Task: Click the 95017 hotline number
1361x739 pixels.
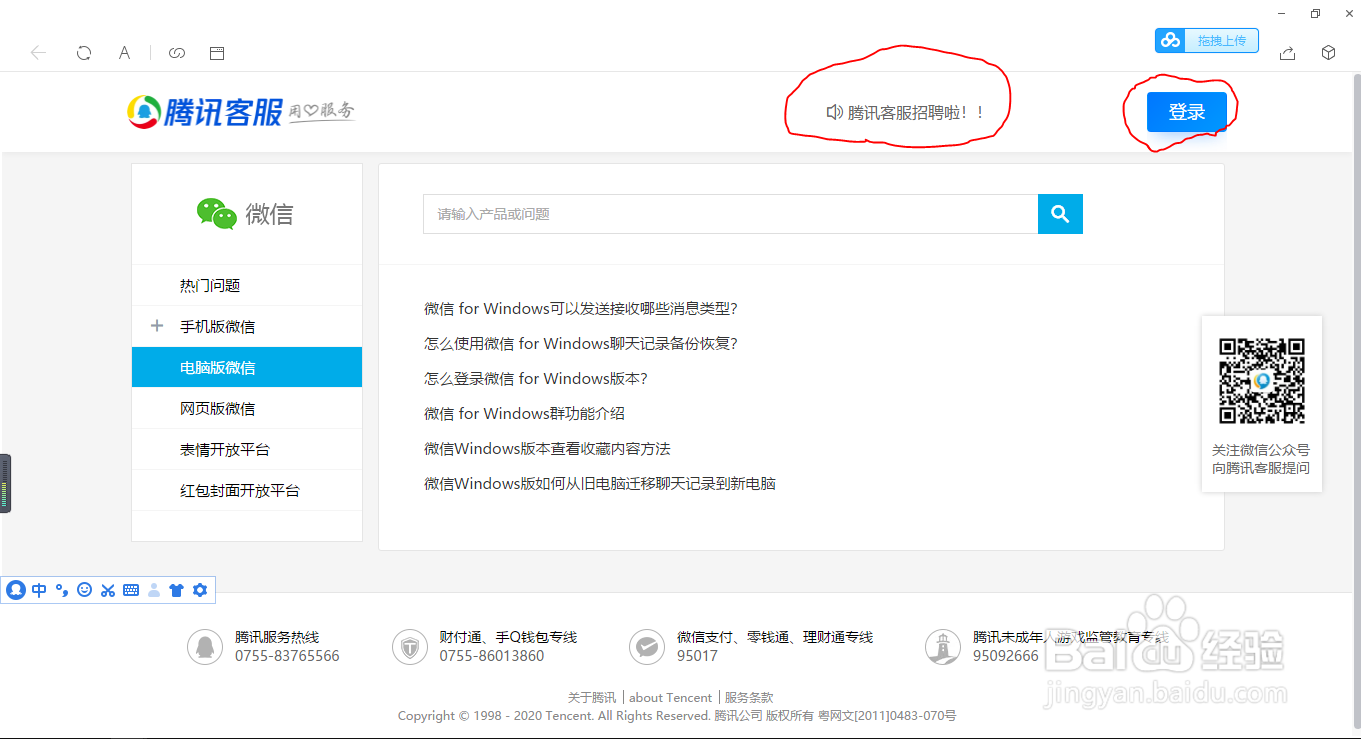Action: pyautogui.click(x=697, y=656)
